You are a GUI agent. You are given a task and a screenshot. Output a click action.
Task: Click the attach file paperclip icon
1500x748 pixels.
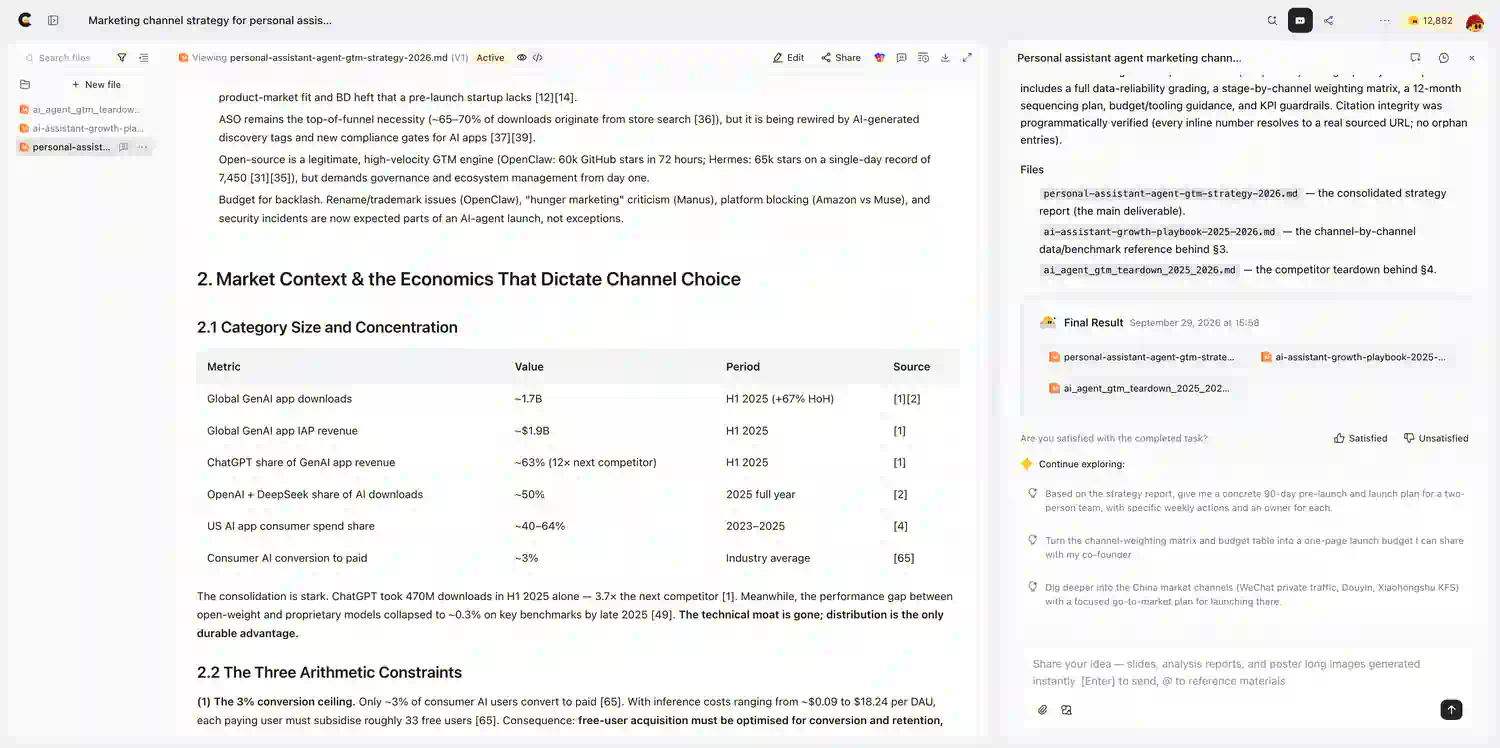pos(1042,710)
